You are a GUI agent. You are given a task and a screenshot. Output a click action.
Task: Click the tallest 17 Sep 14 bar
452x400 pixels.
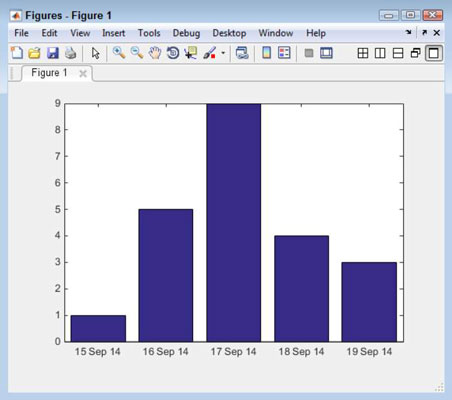pyautogui.click(x=234, y=223)
